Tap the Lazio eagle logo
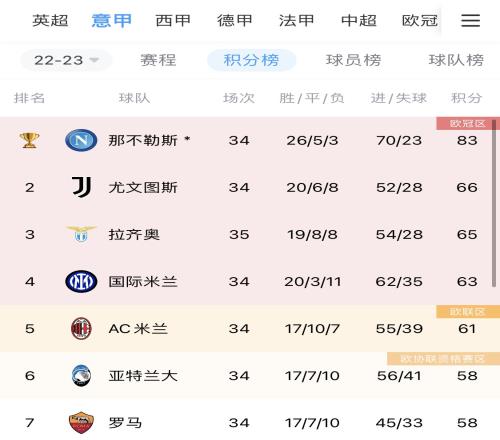The width and height of the screenshot is (500, 440). tap(81, 234)
